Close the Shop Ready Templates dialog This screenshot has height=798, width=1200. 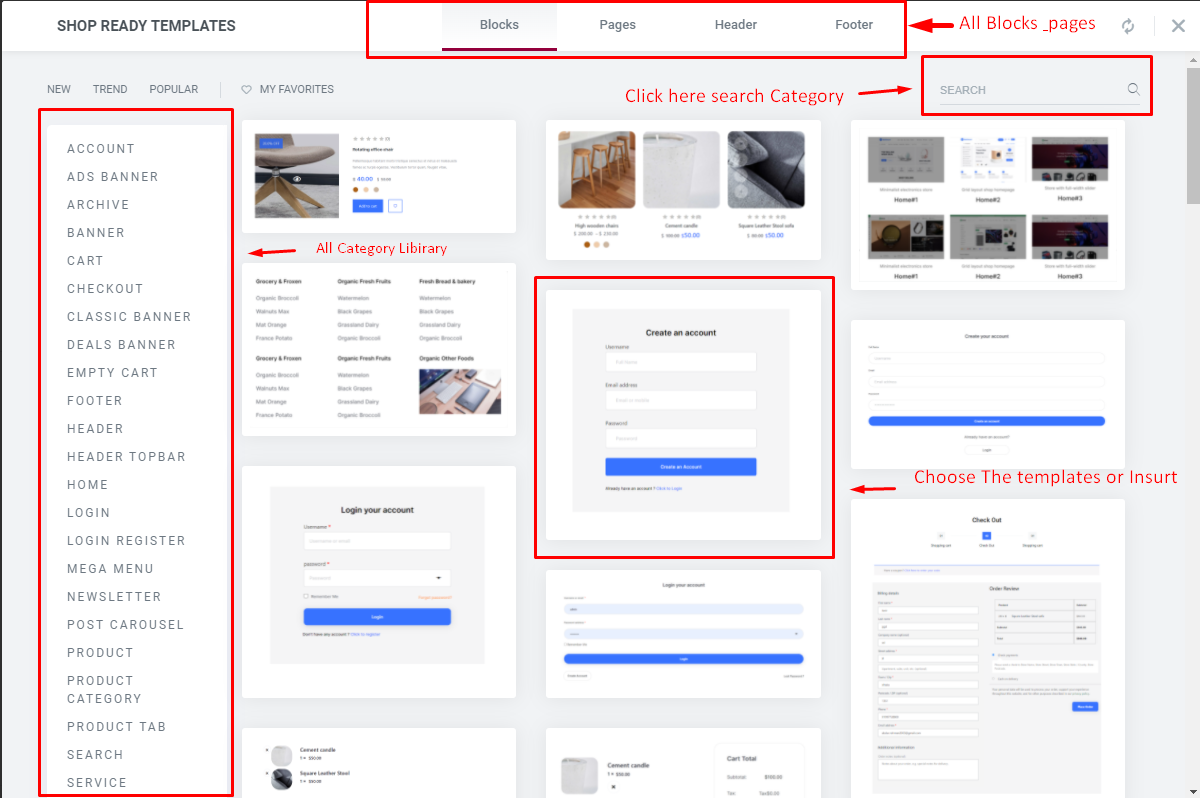1178,26
